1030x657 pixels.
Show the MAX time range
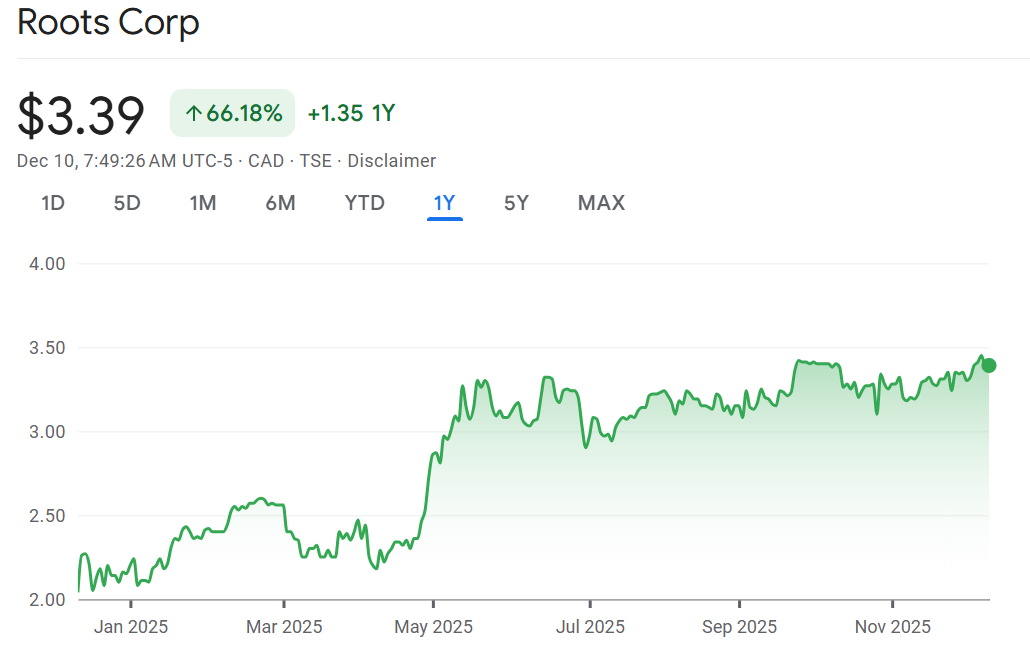[601, 203]
